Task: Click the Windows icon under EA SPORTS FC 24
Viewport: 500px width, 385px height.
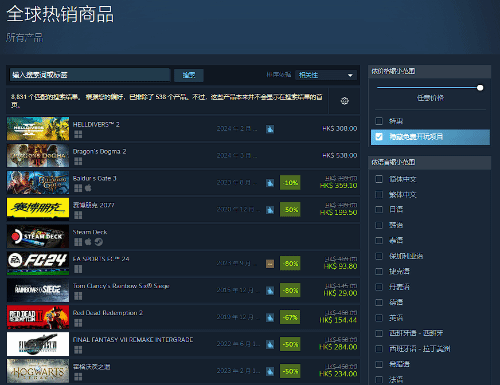Action: [78, 269]
